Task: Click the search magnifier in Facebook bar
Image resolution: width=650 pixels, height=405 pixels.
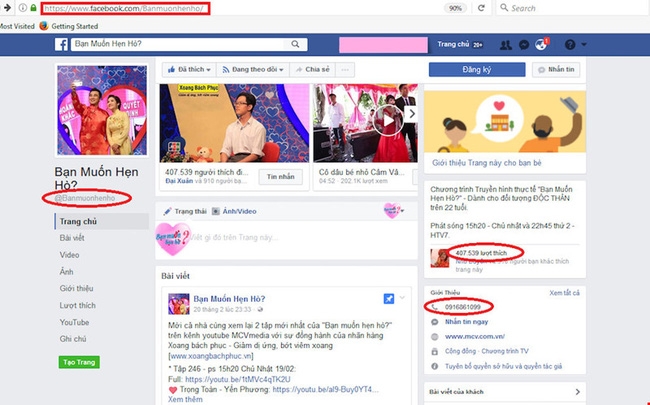Action: click(x=295, y=44)
